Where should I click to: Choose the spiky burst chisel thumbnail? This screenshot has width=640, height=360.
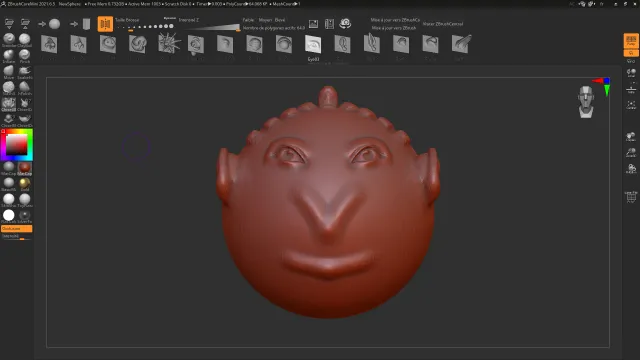[x=169, y=44]
